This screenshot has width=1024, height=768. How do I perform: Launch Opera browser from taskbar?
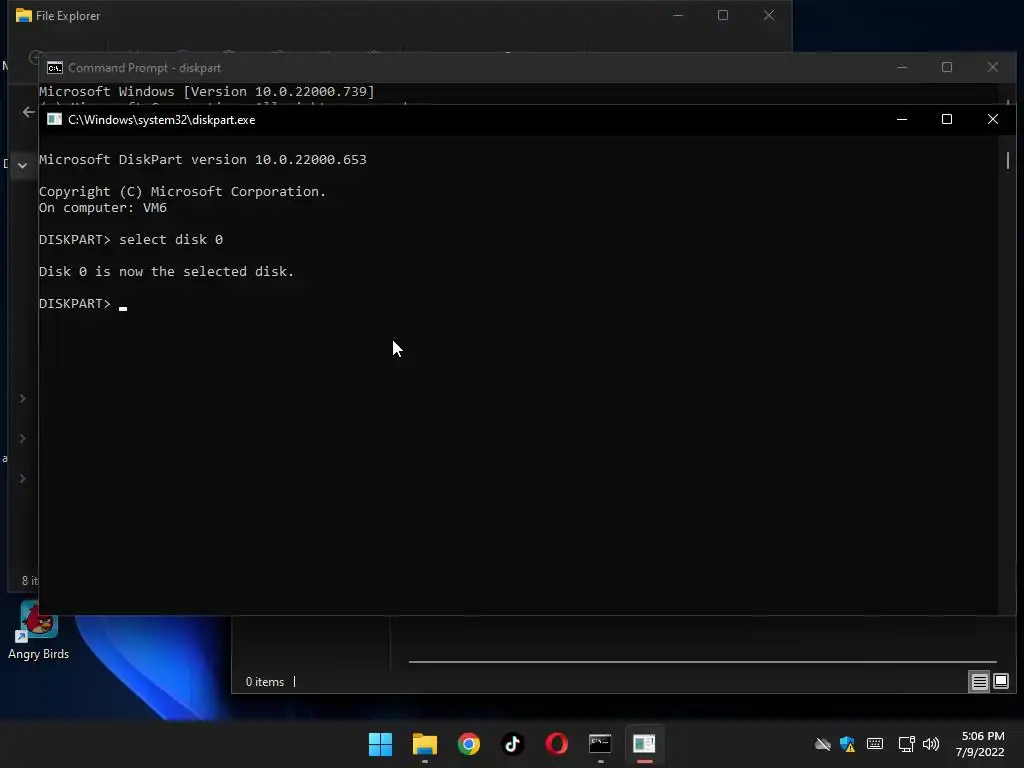click(556, 744)
